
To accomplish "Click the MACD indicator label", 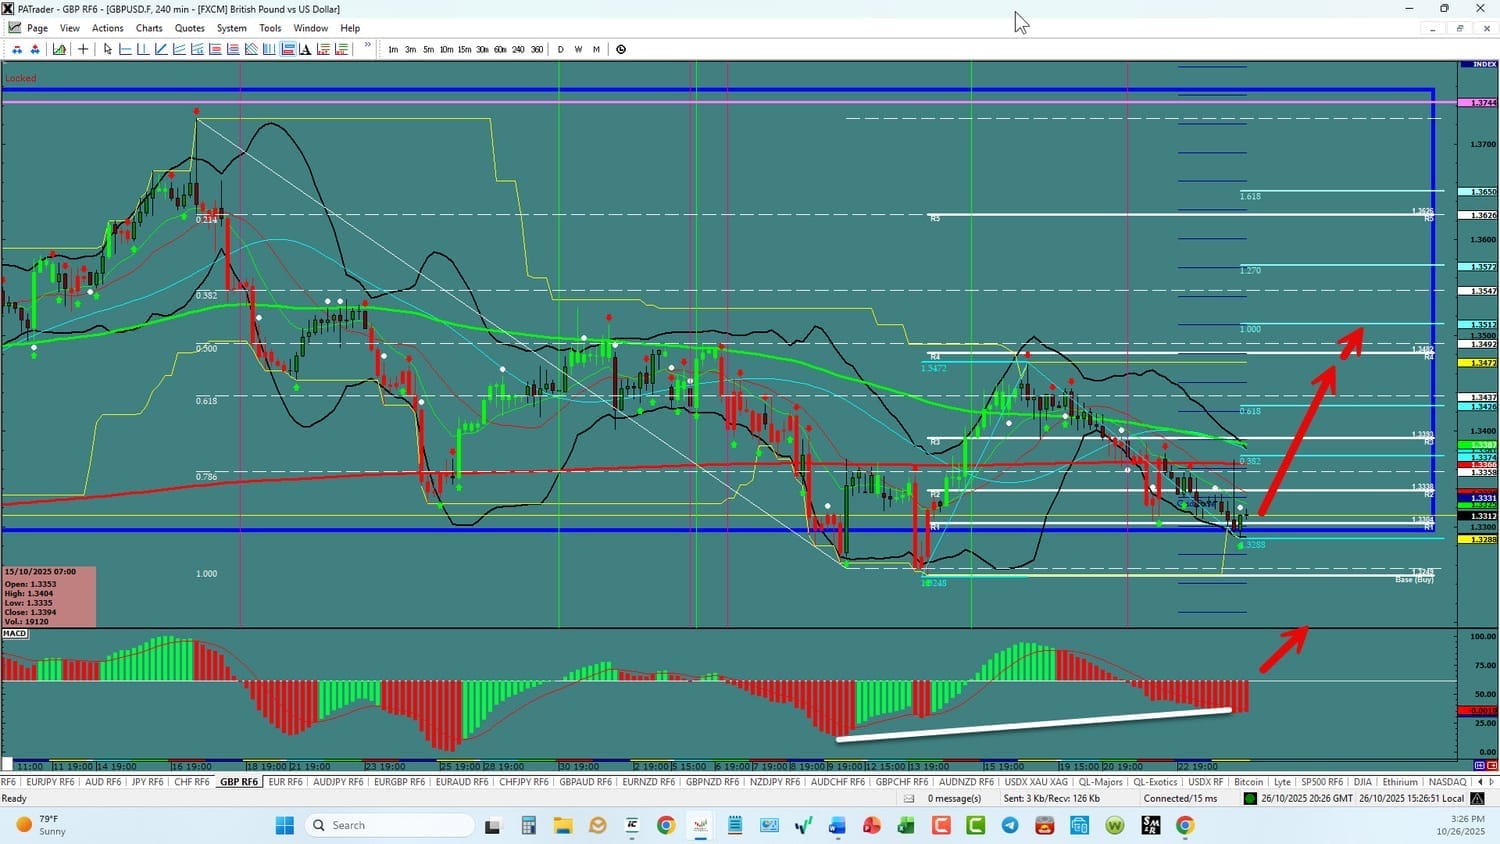I will click(15, 633).
